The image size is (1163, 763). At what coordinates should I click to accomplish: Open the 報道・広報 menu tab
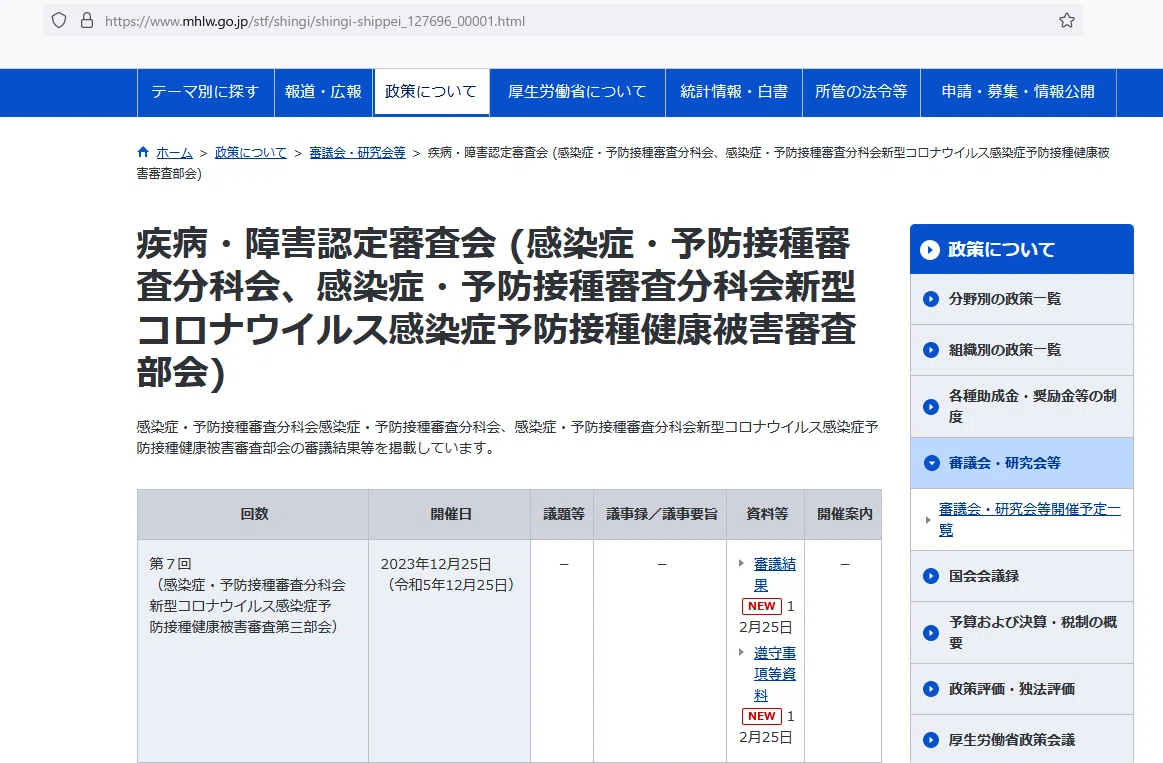coord(323,92)
